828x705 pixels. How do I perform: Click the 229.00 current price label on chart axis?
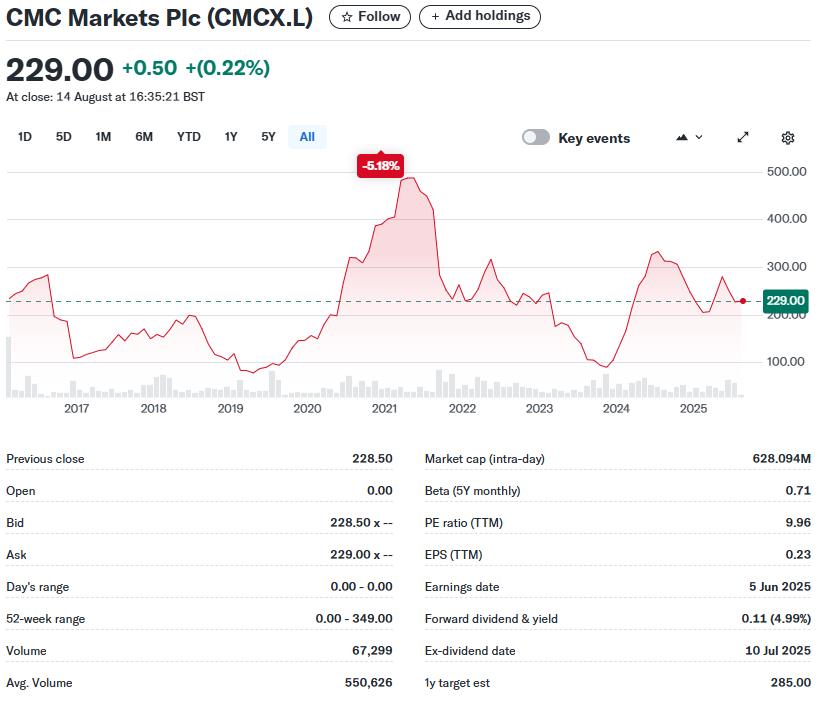[x=786, y=300]
